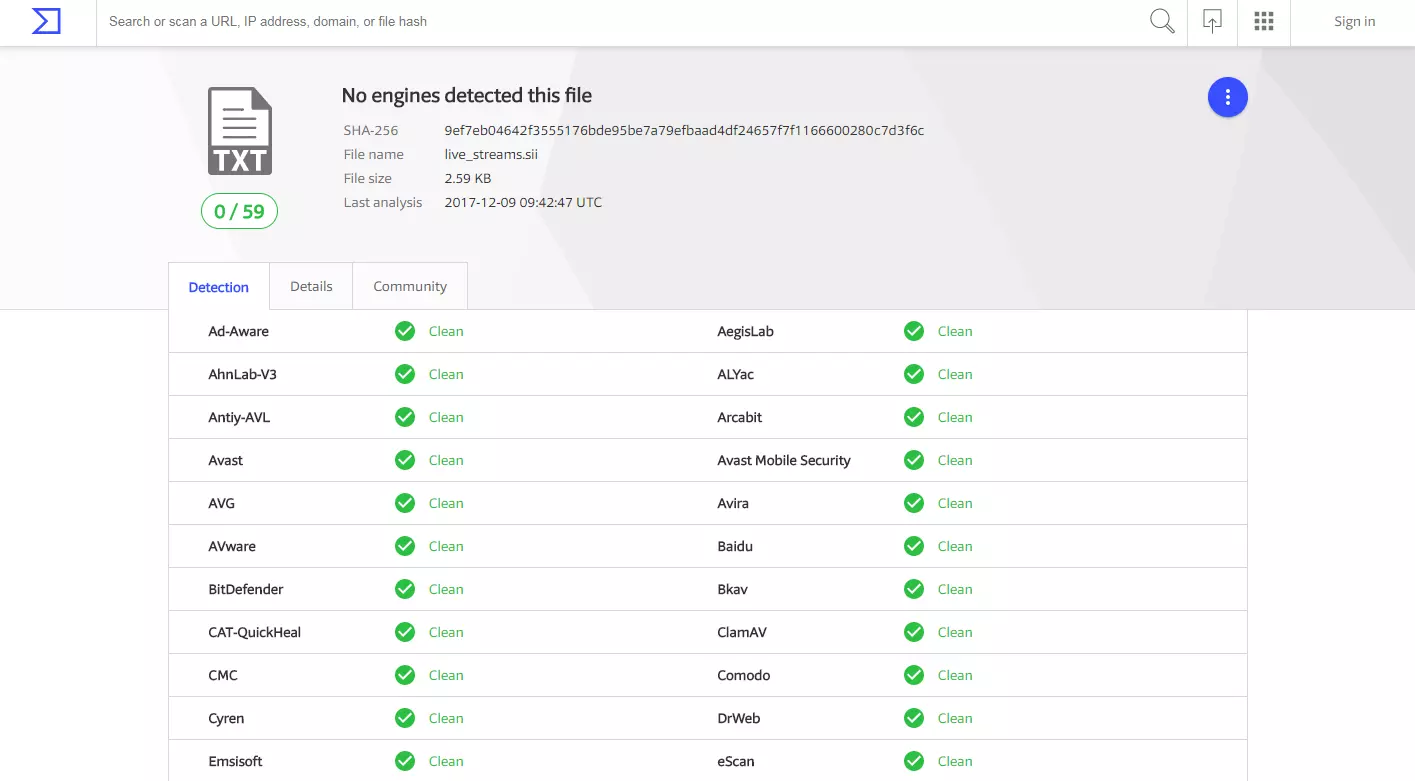This screenshot has height=781, width=1415.
Task: Click the live_streams.sii file name
Action: tap(491, 154)
